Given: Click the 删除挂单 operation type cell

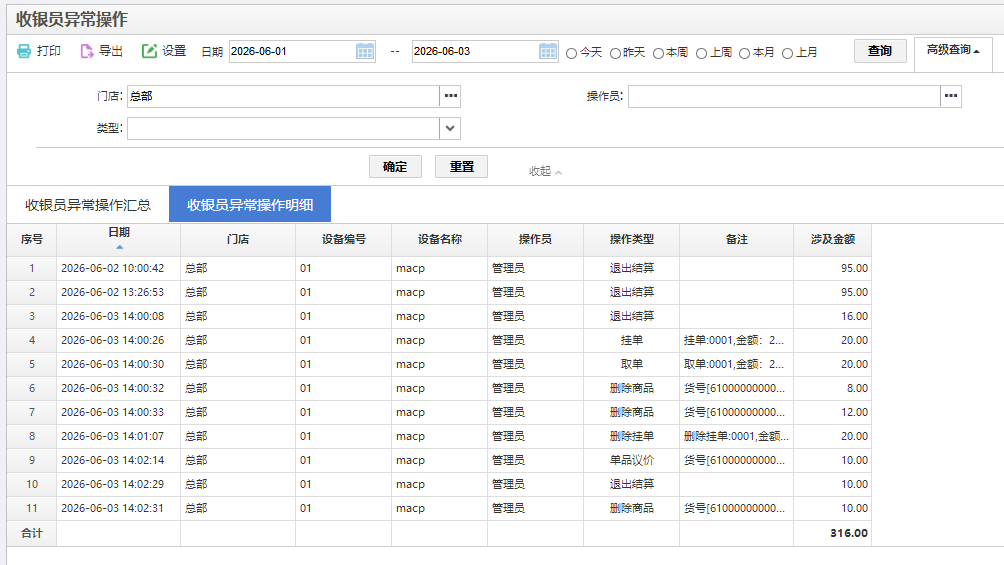Looking at the screenshot, I should [631, 436].
